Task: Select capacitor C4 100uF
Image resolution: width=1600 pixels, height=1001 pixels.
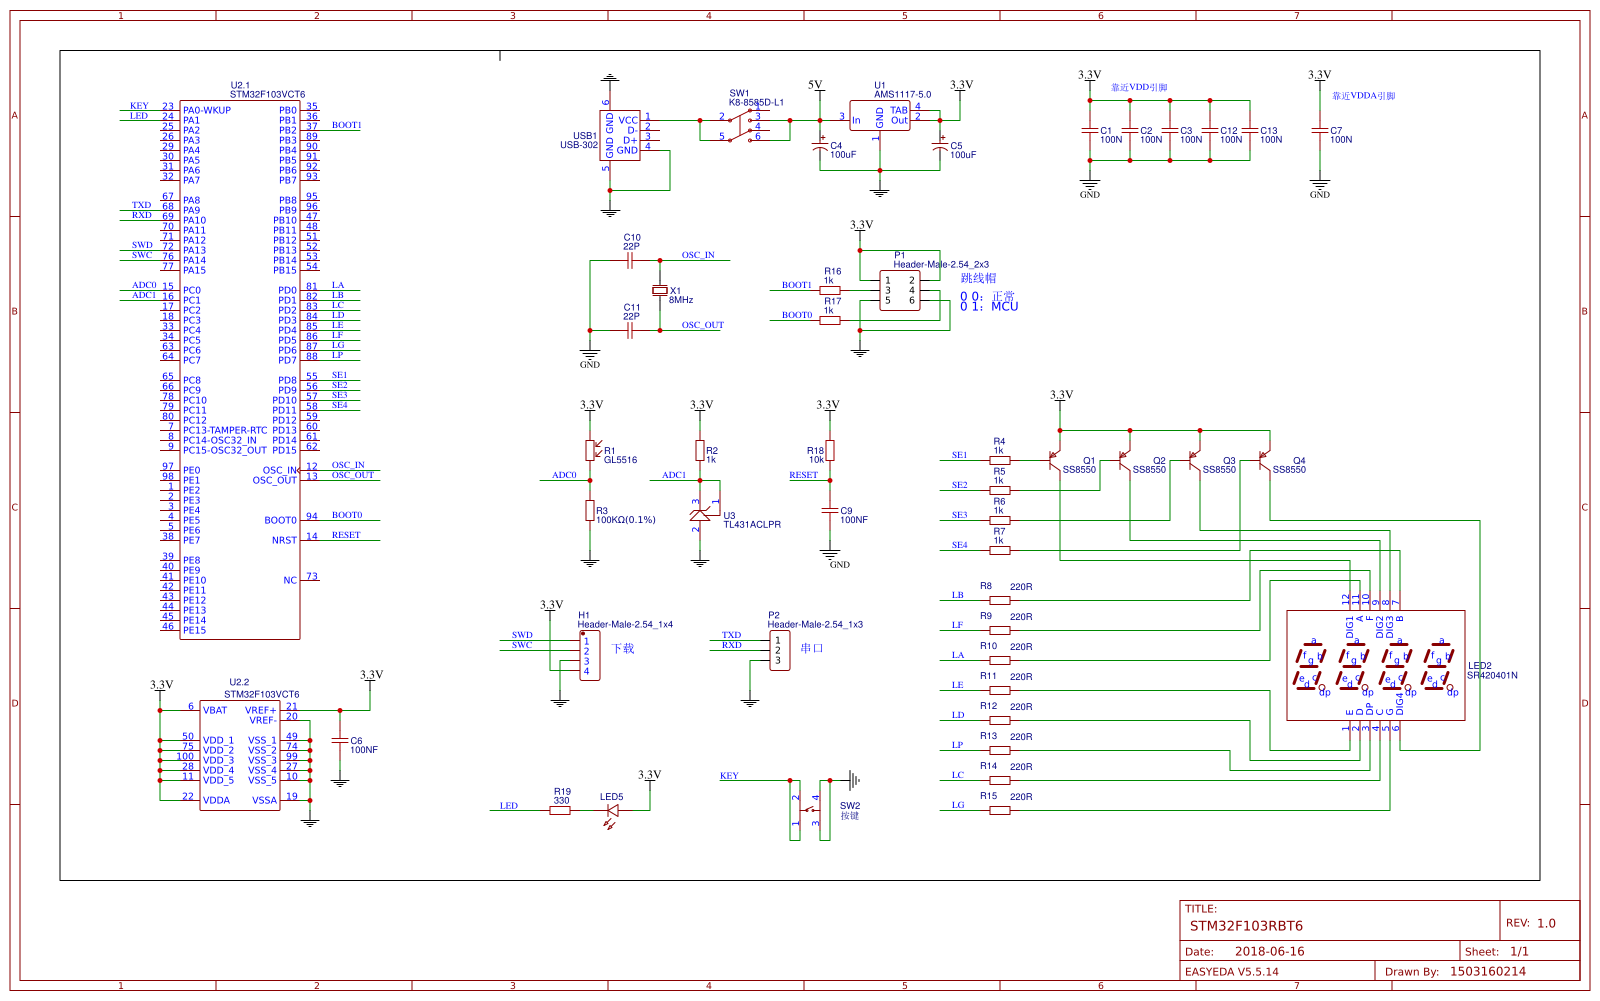Action: tap(820, 148)
